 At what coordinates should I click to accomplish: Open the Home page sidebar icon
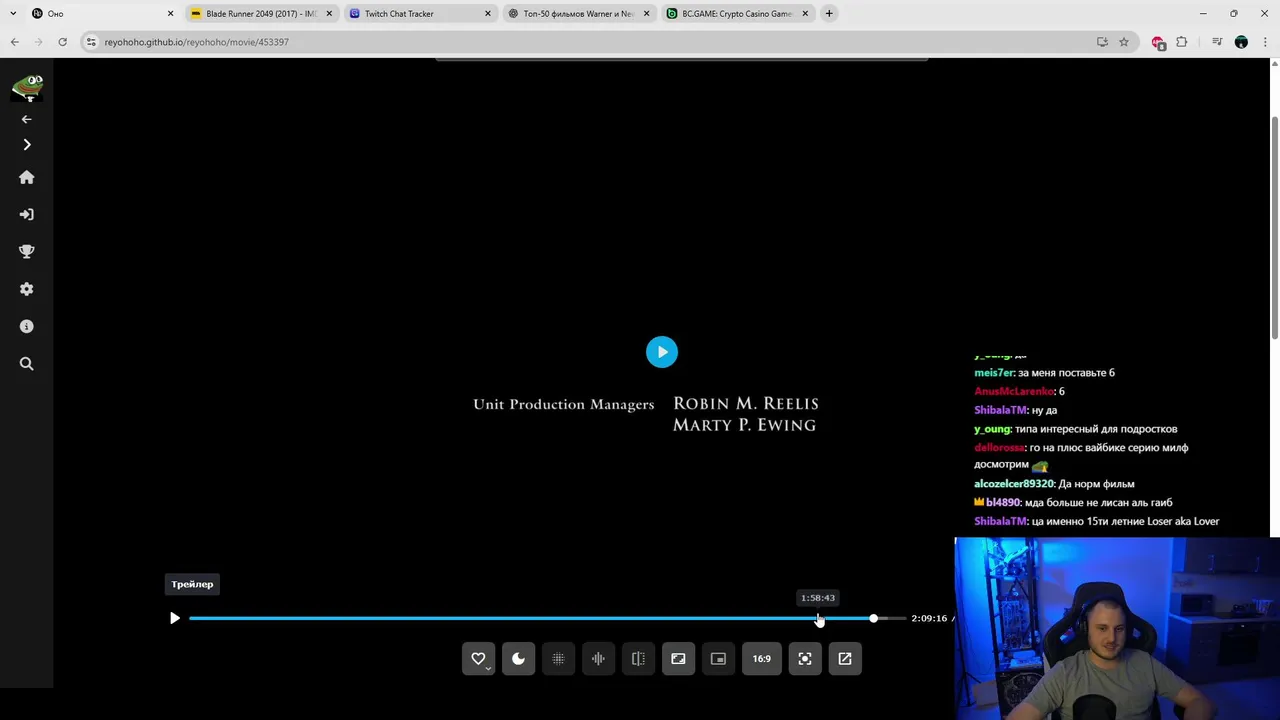[27, 177]
